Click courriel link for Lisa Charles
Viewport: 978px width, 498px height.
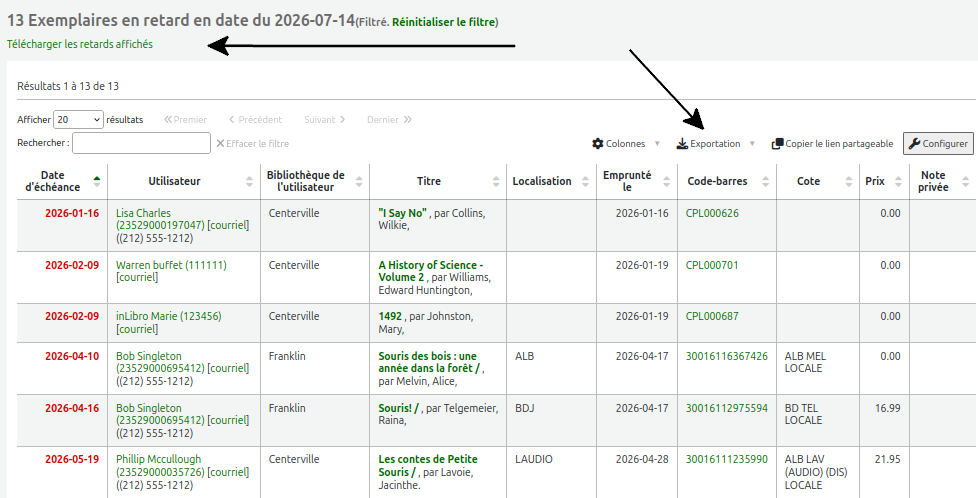pyautogui.click(x=228, y=225)
